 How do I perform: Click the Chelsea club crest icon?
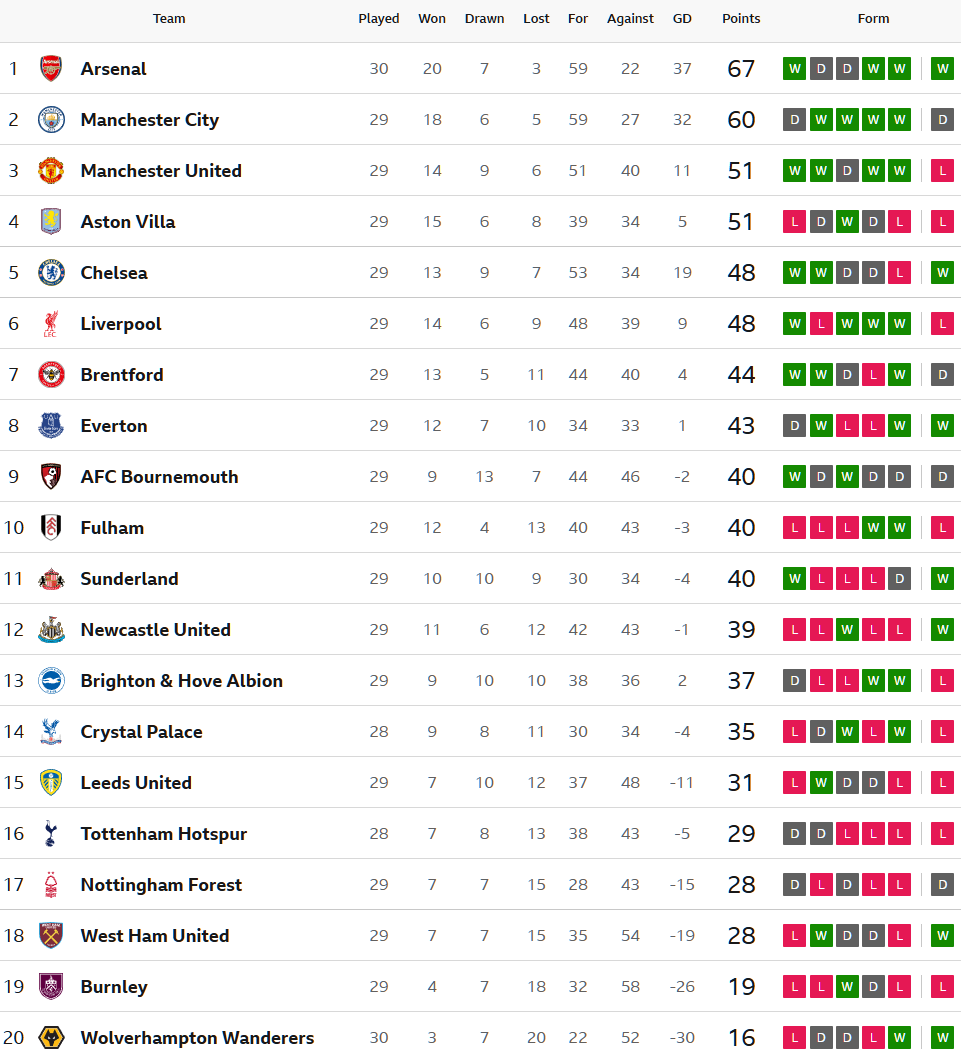point(51,273)
